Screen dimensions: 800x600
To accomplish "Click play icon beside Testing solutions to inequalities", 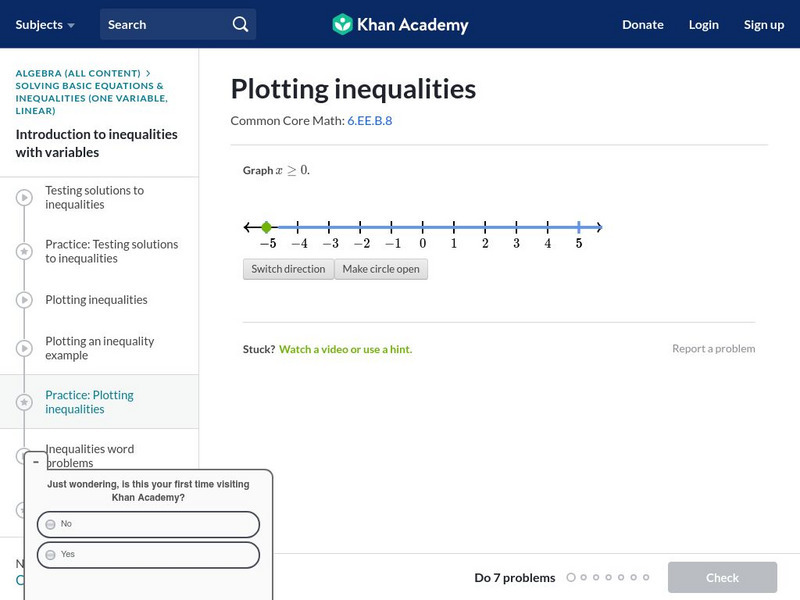I will click(24, 198).
